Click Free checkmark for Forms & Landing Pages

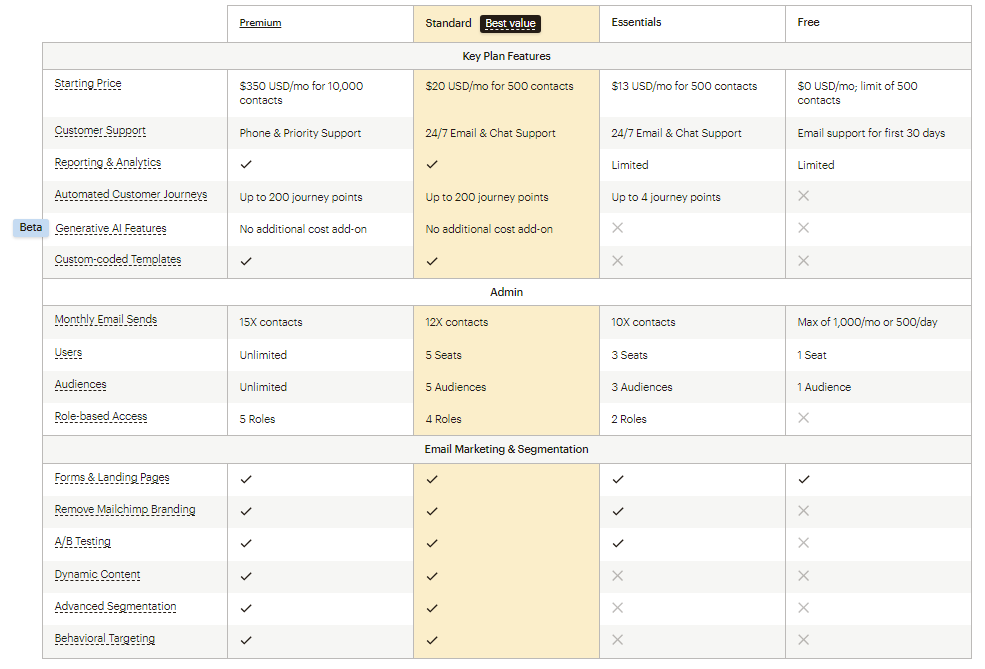803,479
